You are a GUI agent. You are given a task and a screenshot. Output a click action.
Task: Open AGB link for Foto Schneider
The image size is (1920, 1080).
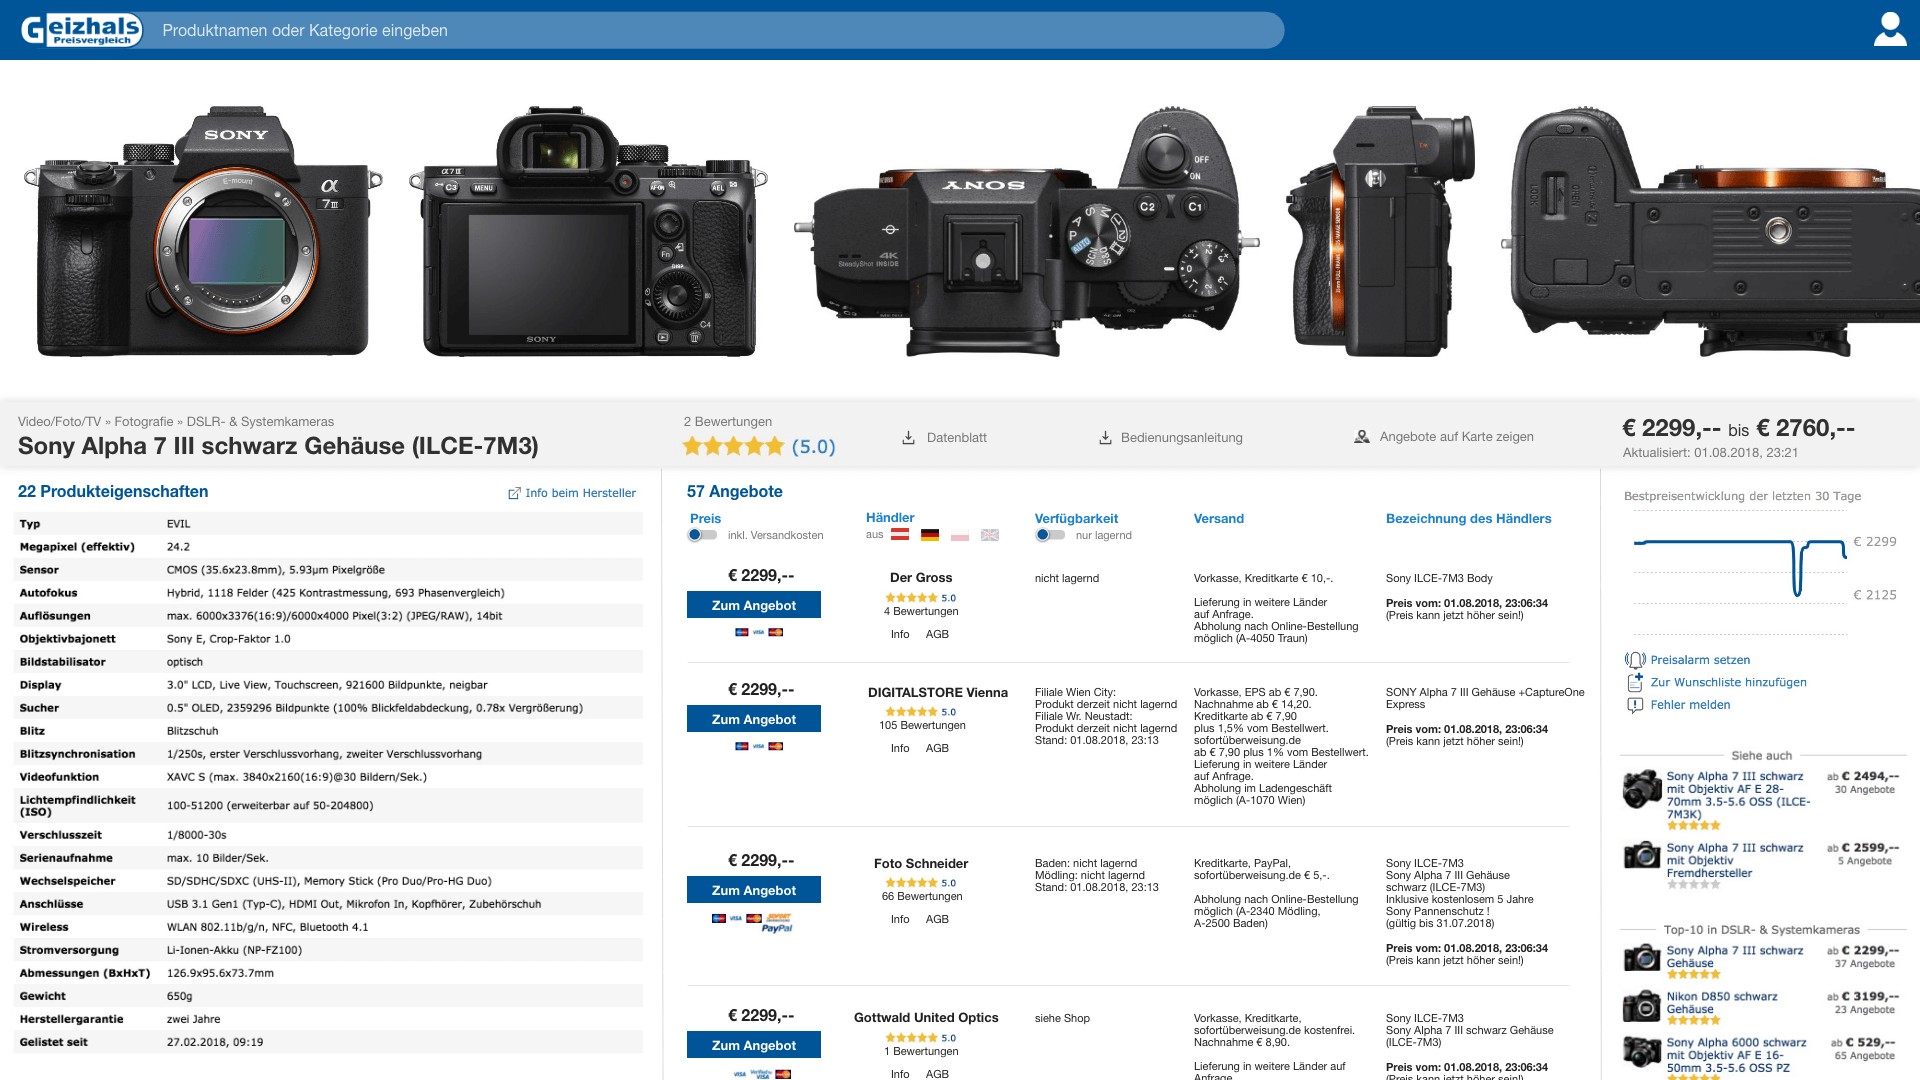[x=937, y=920]
